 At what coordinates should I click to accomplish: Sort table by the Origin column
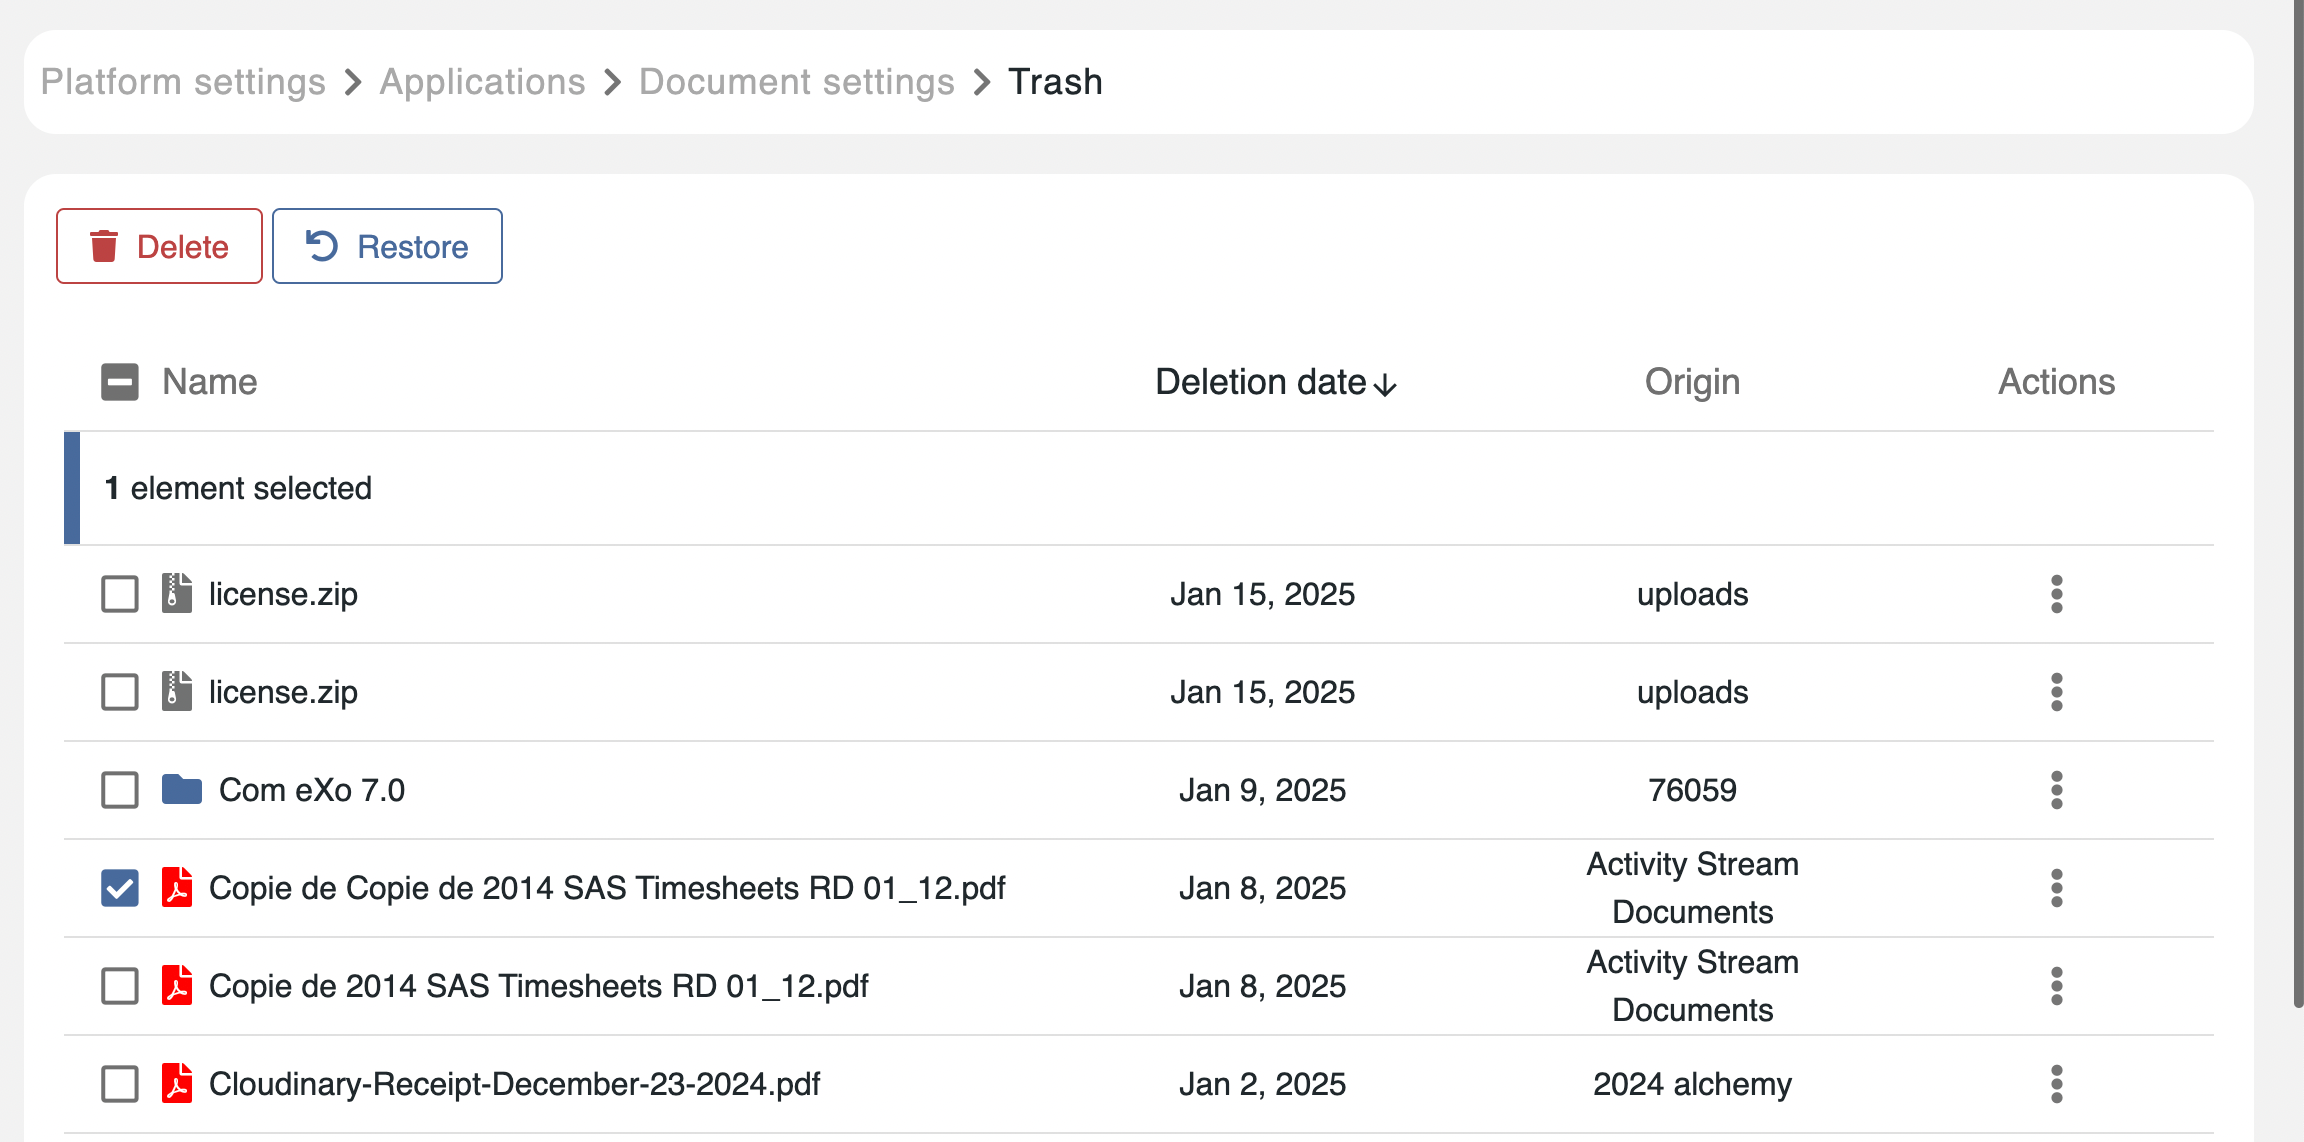click(1692, 382)
